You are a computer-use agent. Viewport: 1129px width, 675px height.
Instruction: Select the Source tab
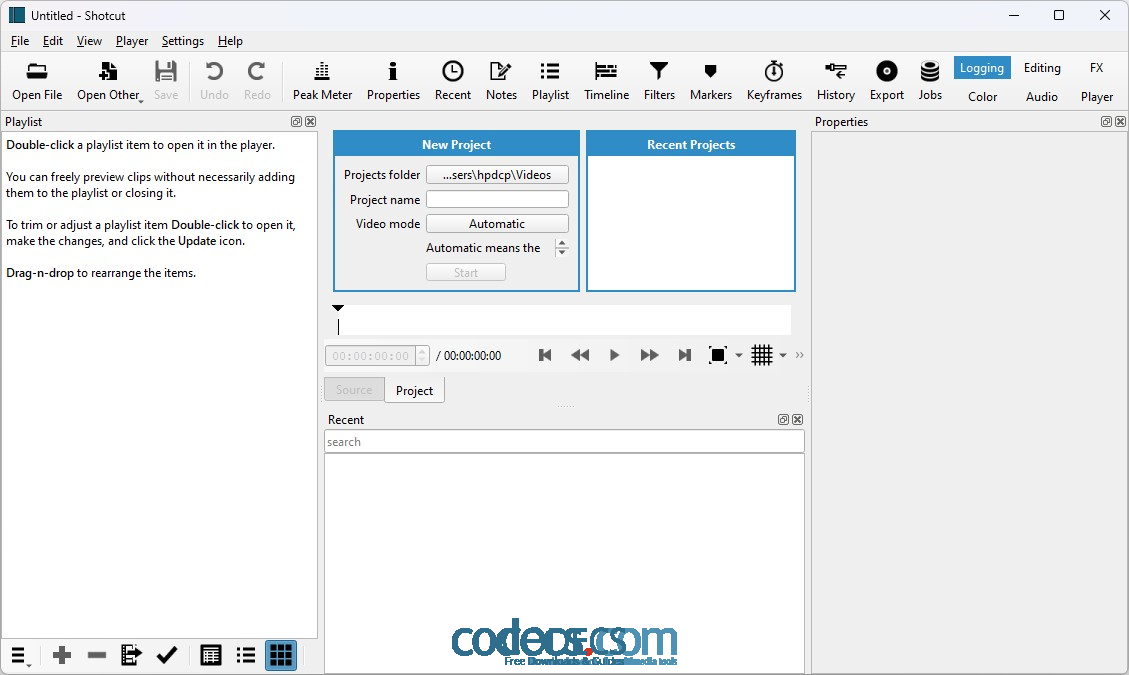click(354, 390)
